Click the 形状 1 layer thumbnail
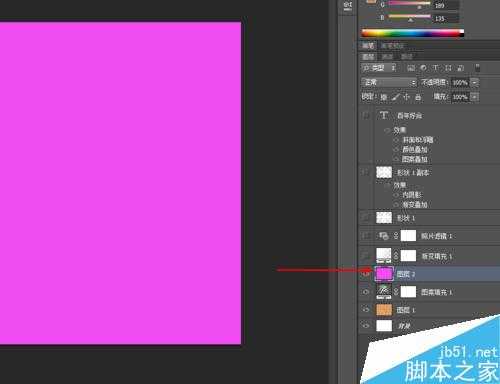Viewport: 500px width, 384px height. point(384,218)
